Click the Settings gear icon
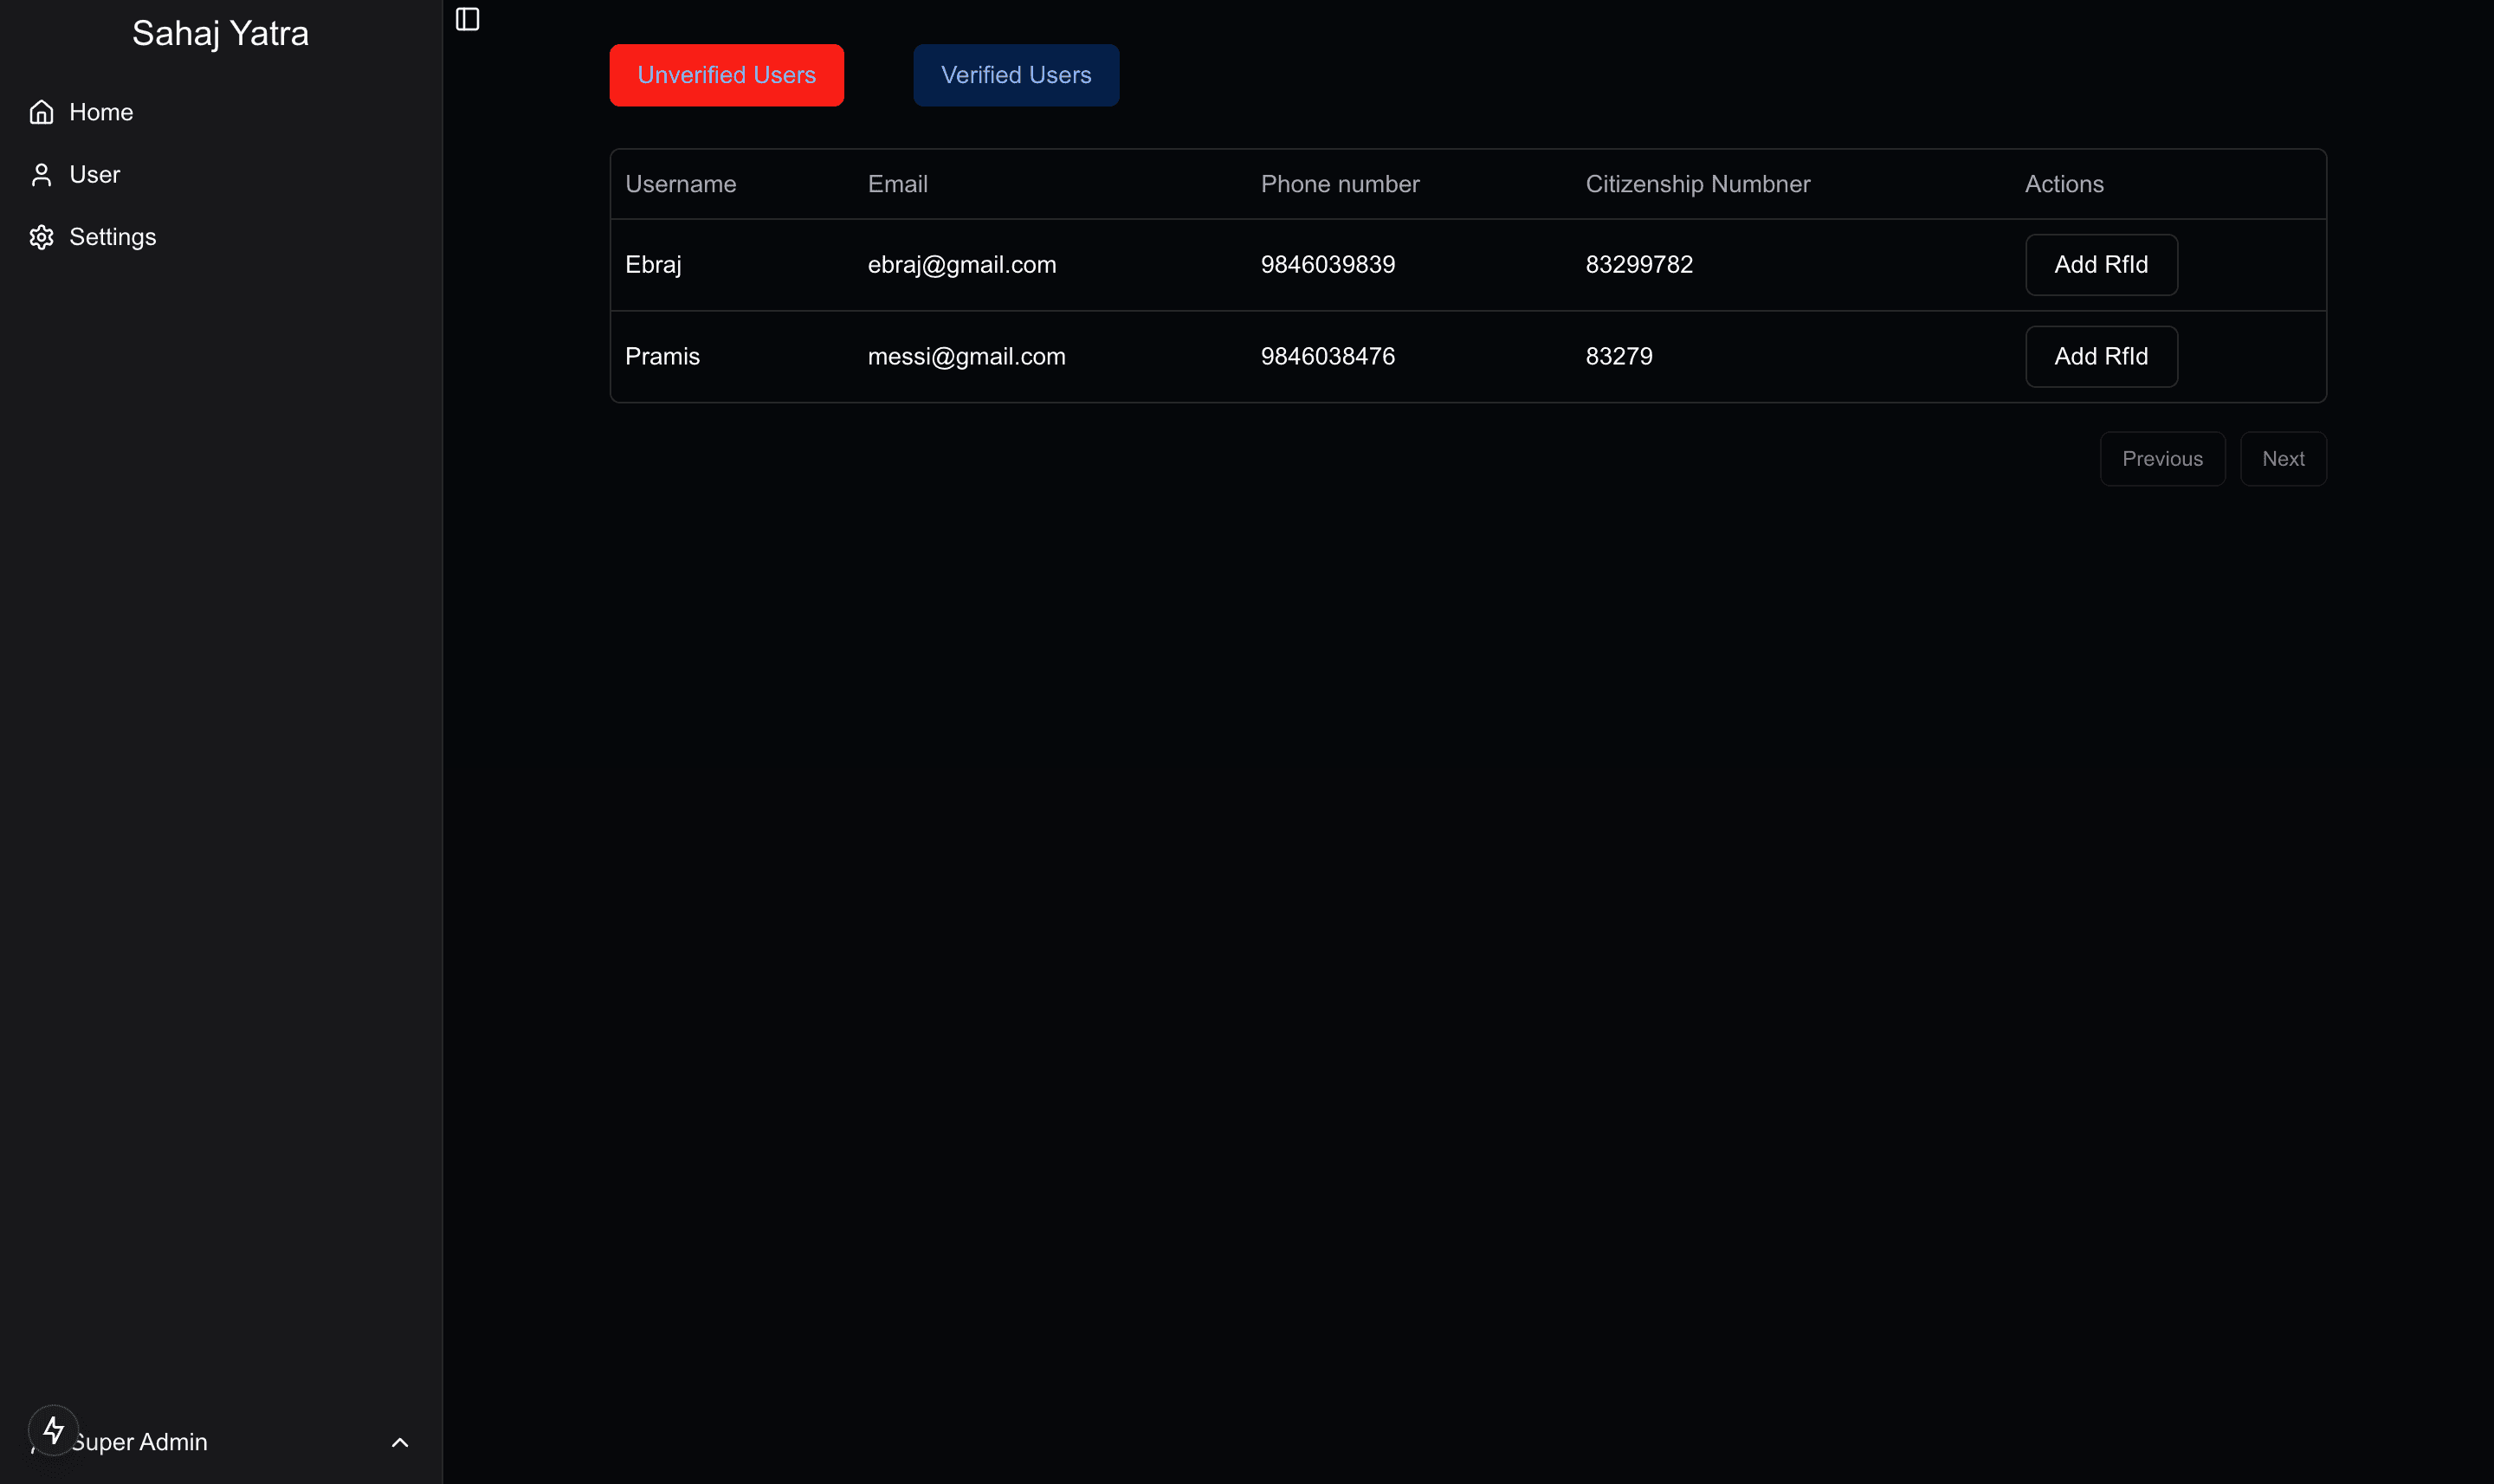Image resolution: width=2494 pixels, height=1484 pixels. (x=41, y=237)
